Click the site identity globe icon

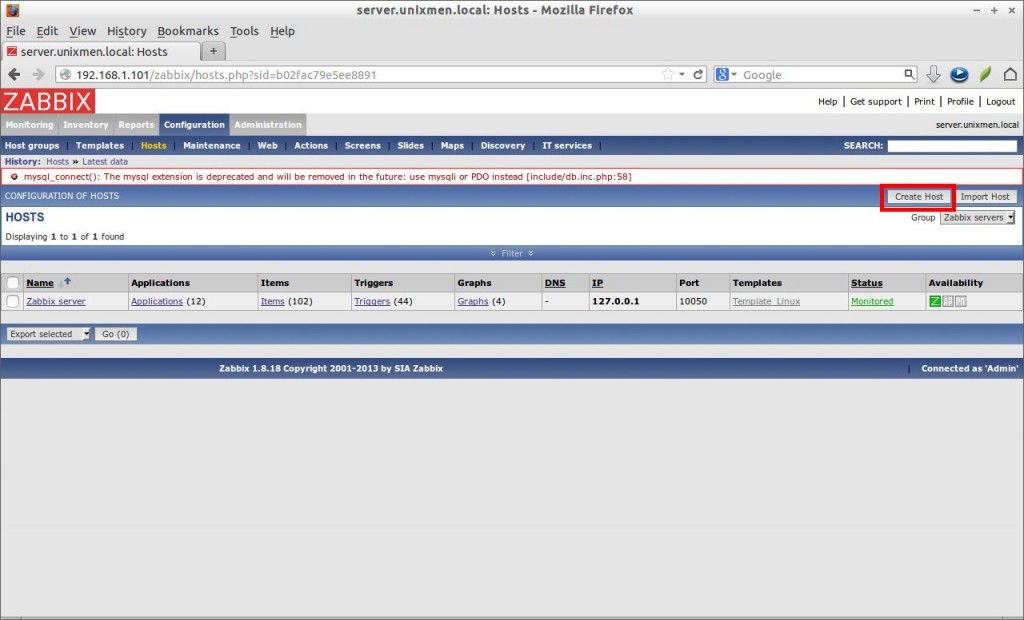tap(65, 74)
